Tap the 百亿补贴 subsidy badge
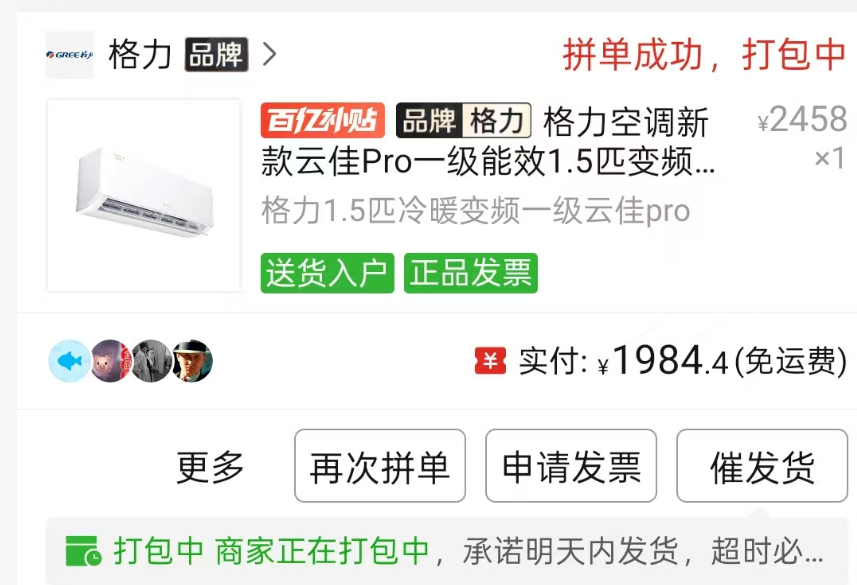The width and height of the screenshot is (857, 585). [323, 120]
